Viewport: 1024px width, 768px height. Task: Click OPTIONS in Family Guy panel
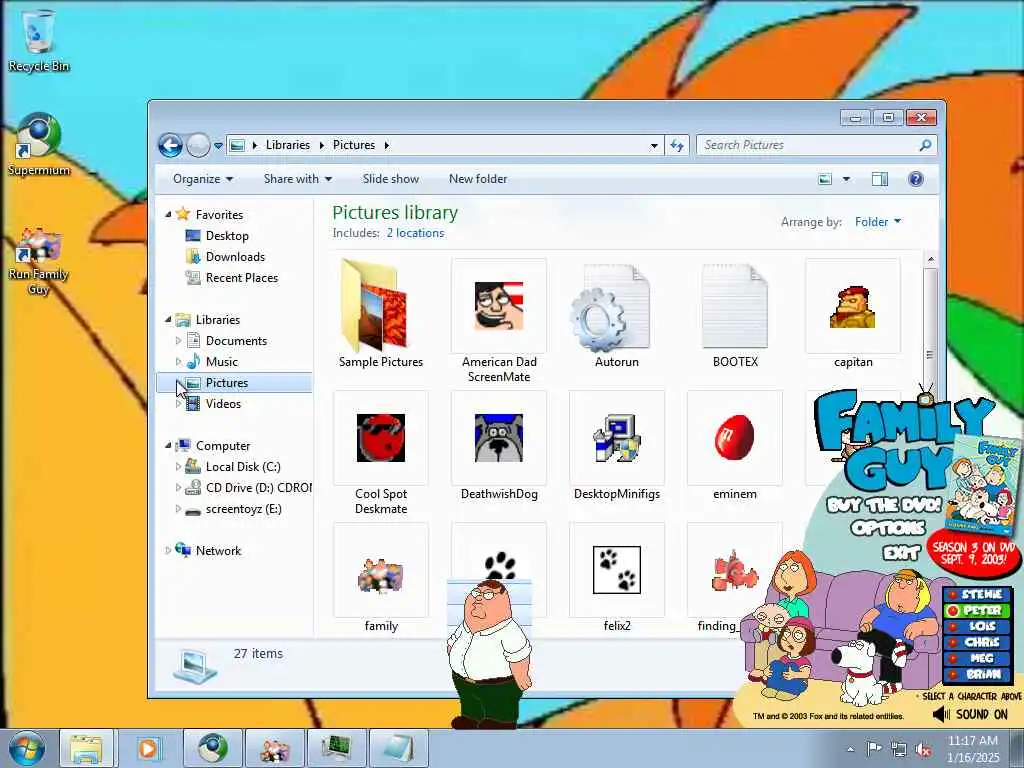(888, 528)
